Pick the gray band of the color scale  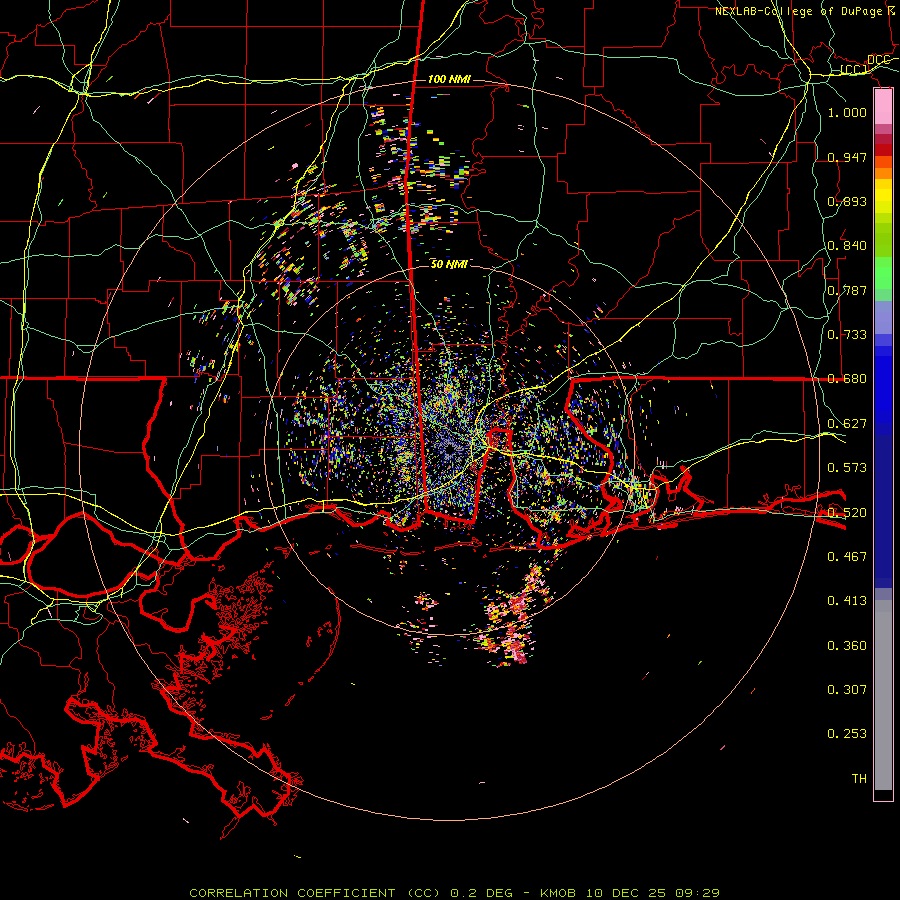883,695
